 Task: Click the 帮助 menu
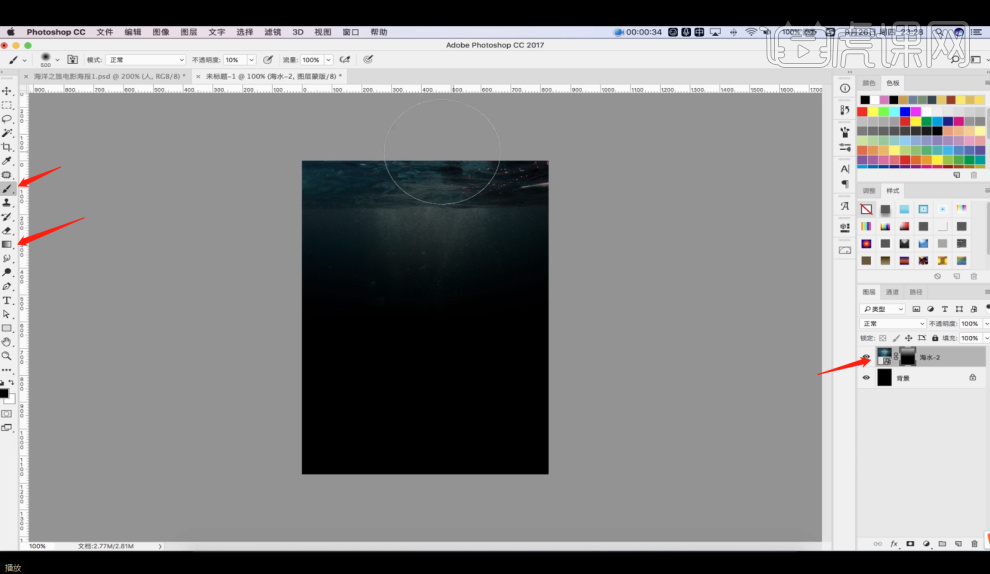pos(379,32)
